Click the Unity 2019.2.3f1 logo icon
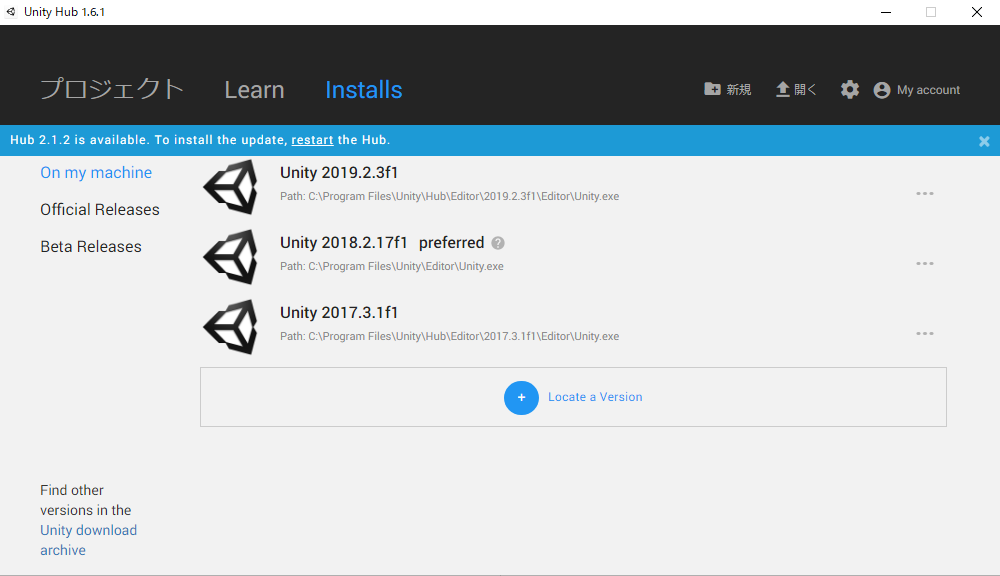Screen dimensions: 1000x576 point(231,186)
